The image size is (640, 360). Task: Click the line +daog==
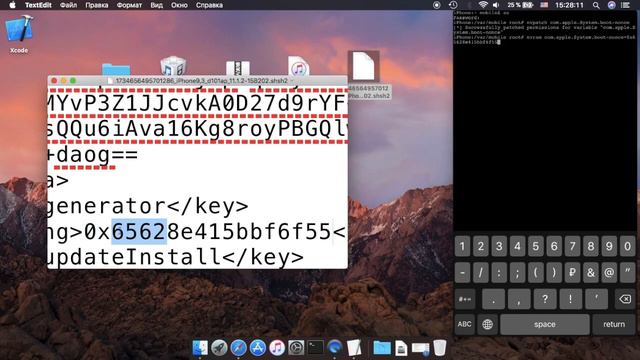93,156
